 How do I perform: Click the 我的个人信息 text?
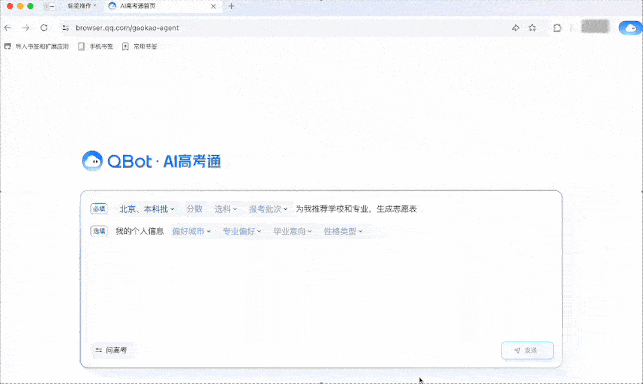tap(139, 231)
